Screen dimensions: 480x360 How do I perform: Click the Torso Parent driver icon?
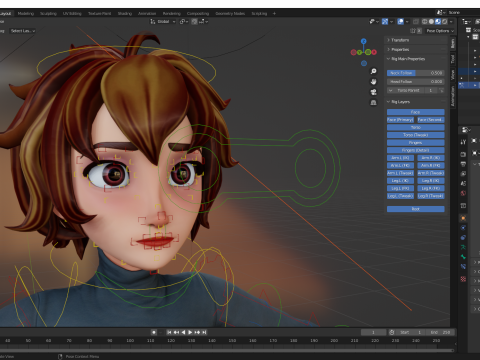pyautogui.click(x=441, y=90)
